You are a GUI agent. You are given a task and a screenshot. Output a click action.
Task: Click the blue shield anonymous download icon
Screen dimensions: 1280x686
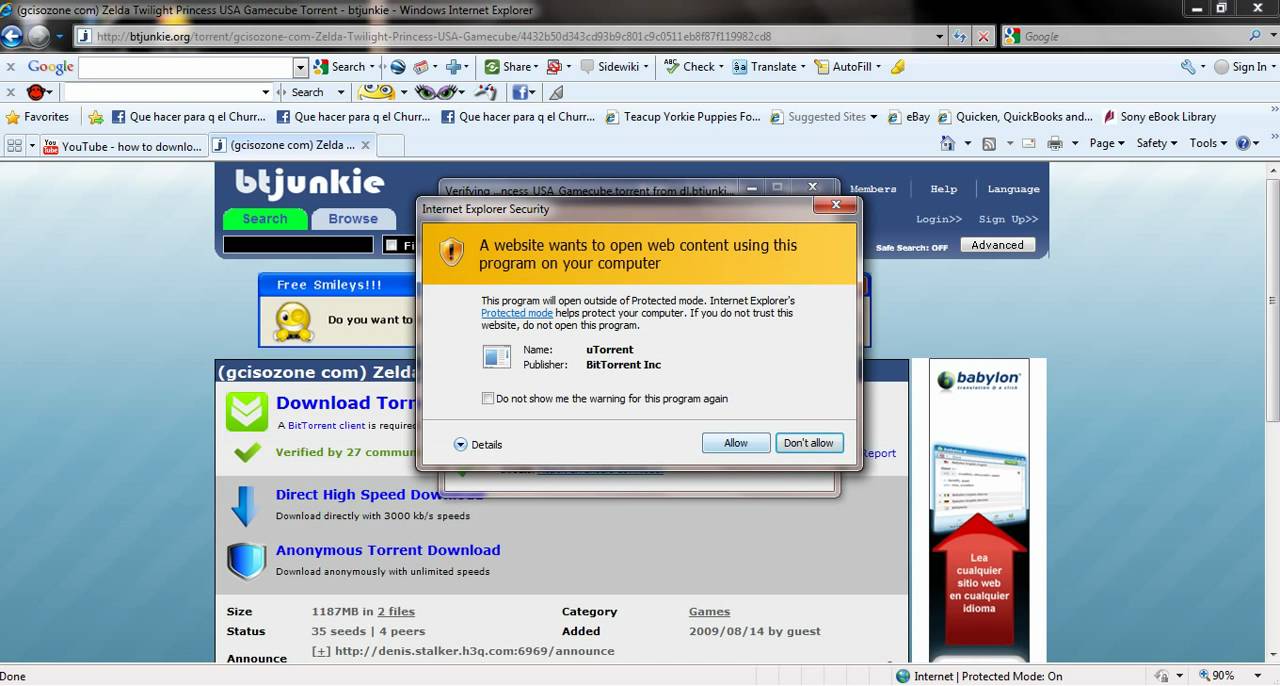[x=246, y=561]
